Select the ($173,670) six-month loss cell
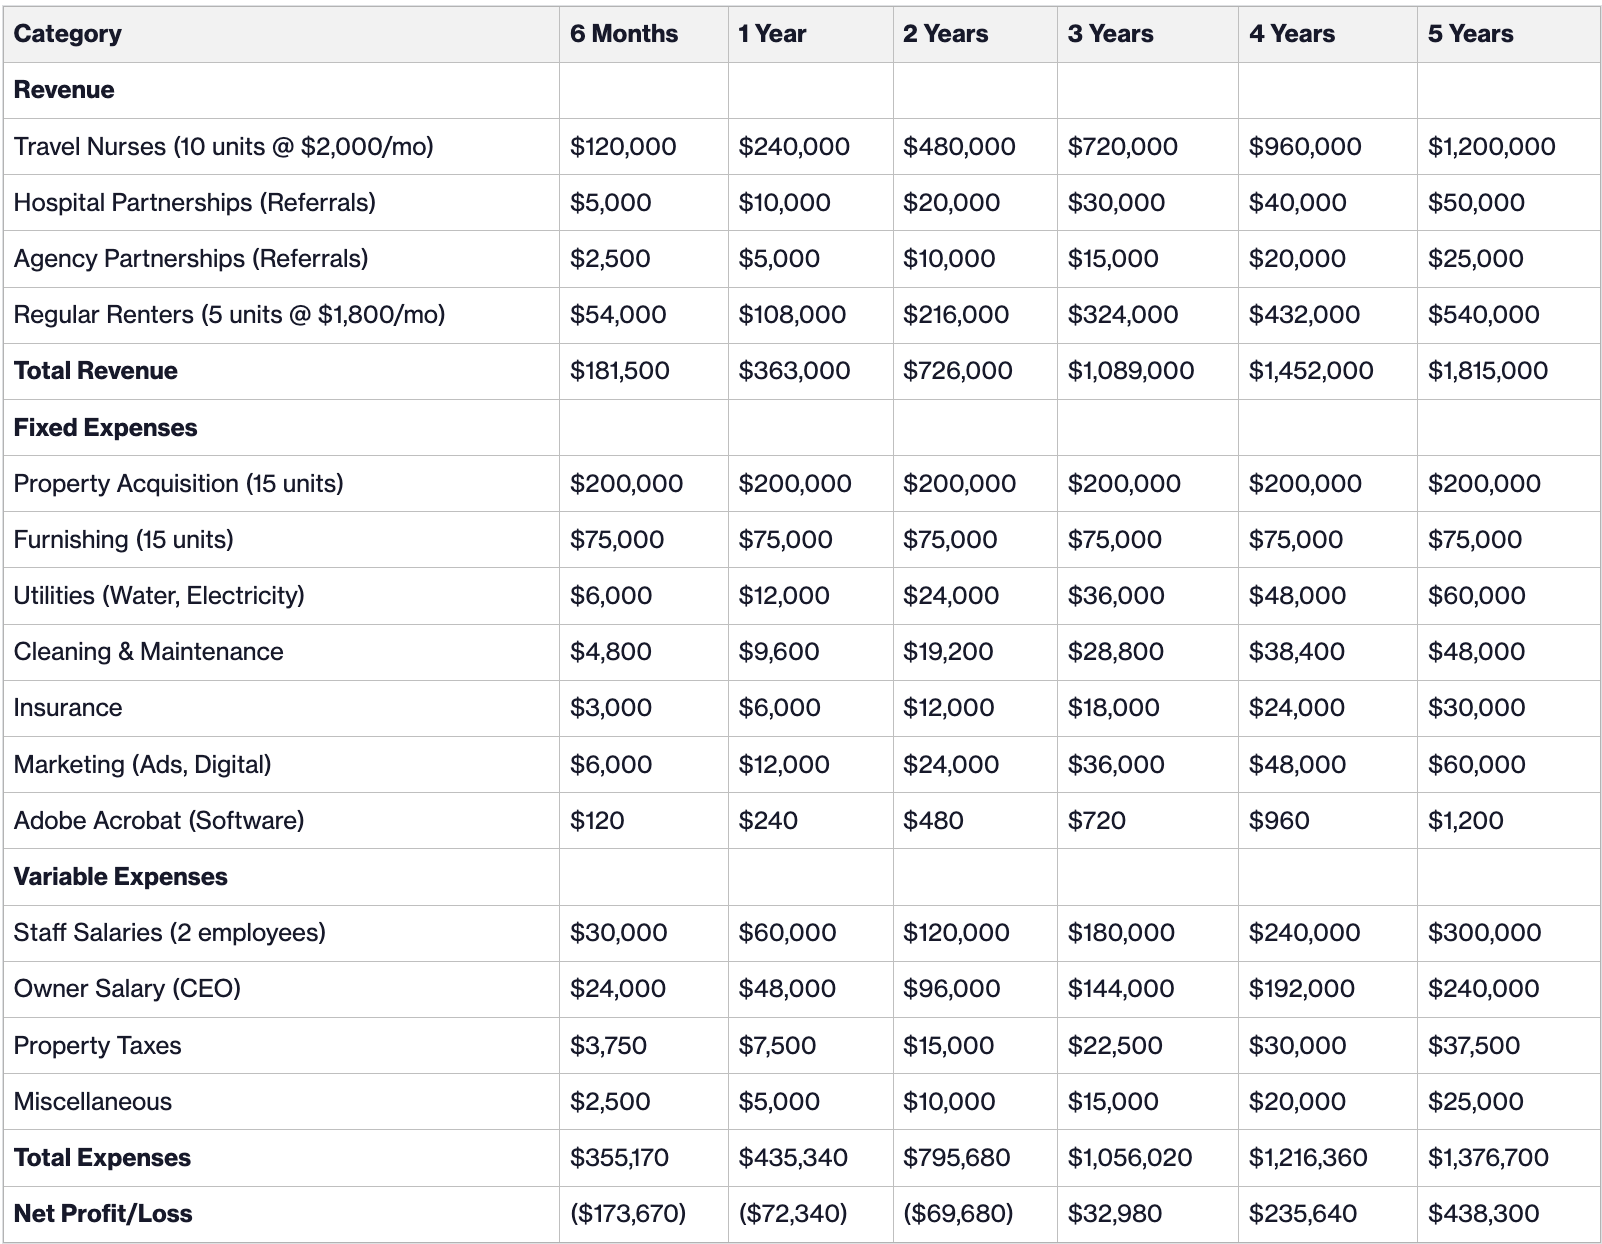The image size is (1602, 1244). [627, 1213]
